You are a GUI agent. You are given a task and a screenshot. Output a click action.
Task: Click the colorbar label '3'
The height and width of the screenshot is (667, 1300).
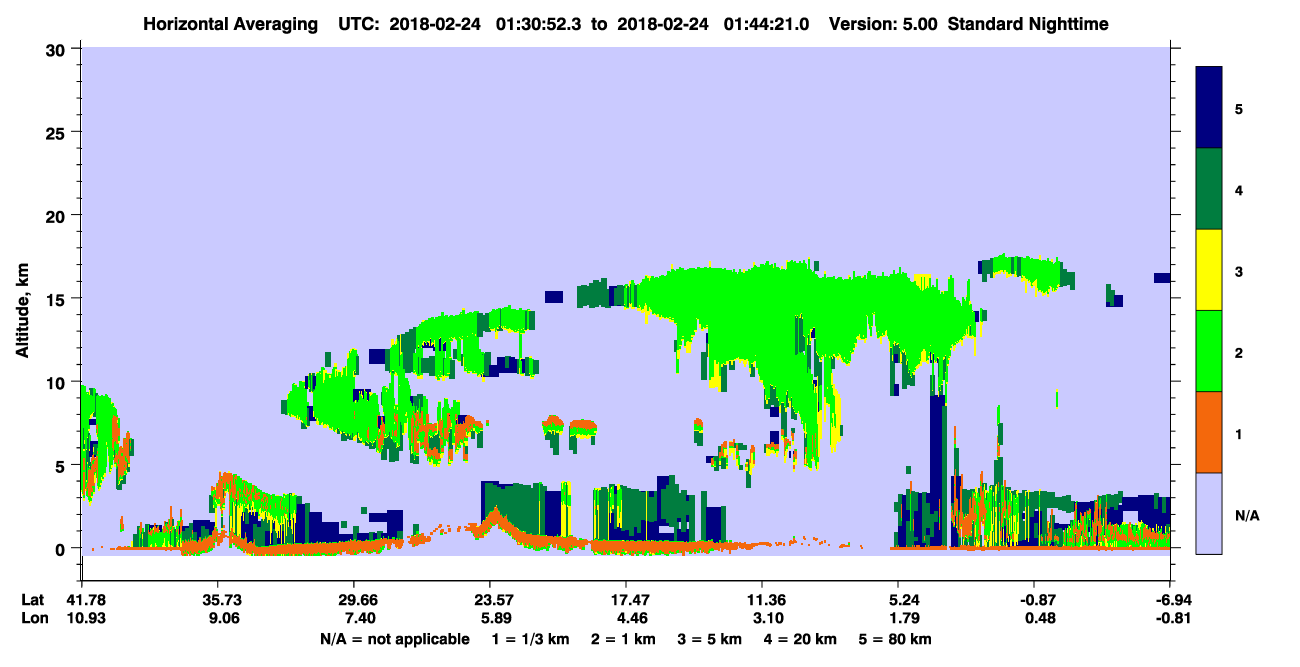pos(1239,271)
